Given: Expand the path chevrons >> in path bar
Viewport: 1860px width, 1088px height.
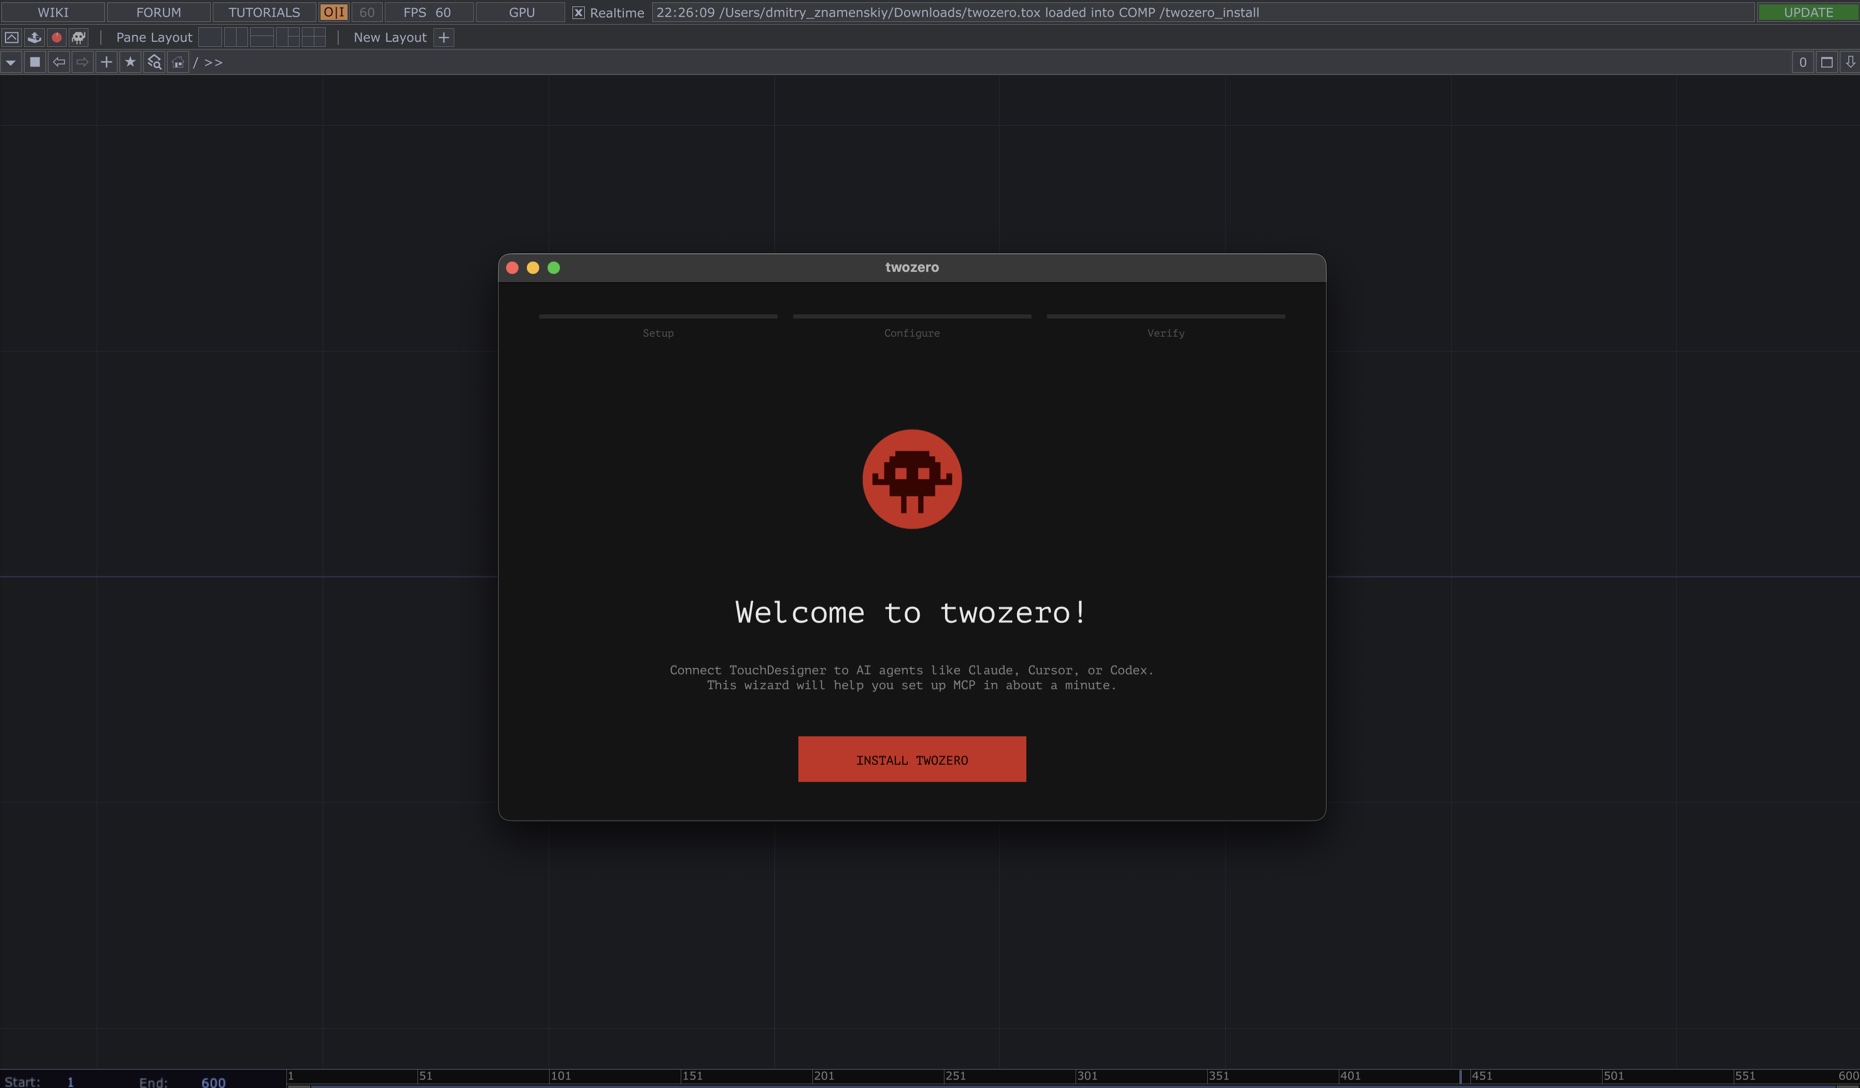Looking at the screenshot, I should pyautogui.click(x=213, y=62).
